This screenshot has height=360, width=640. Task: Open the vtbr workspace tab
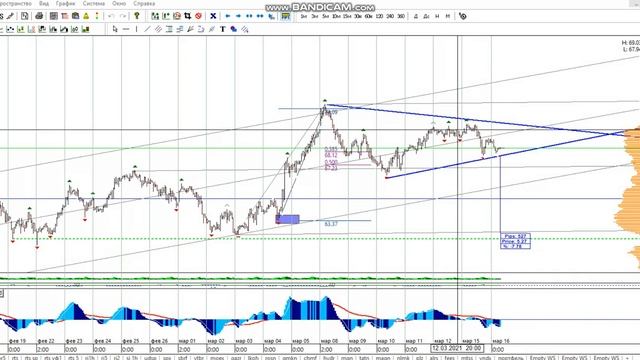200,358
